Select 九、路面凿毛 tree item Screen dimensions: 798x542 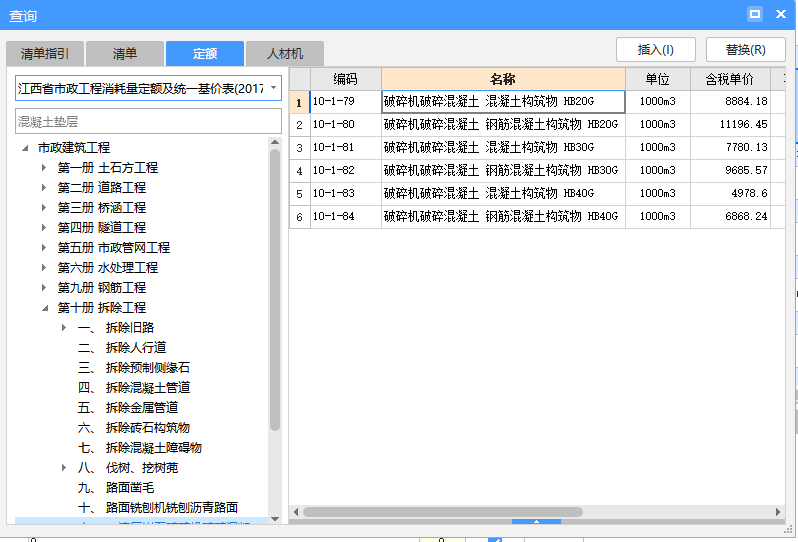[x=116, y=488]
